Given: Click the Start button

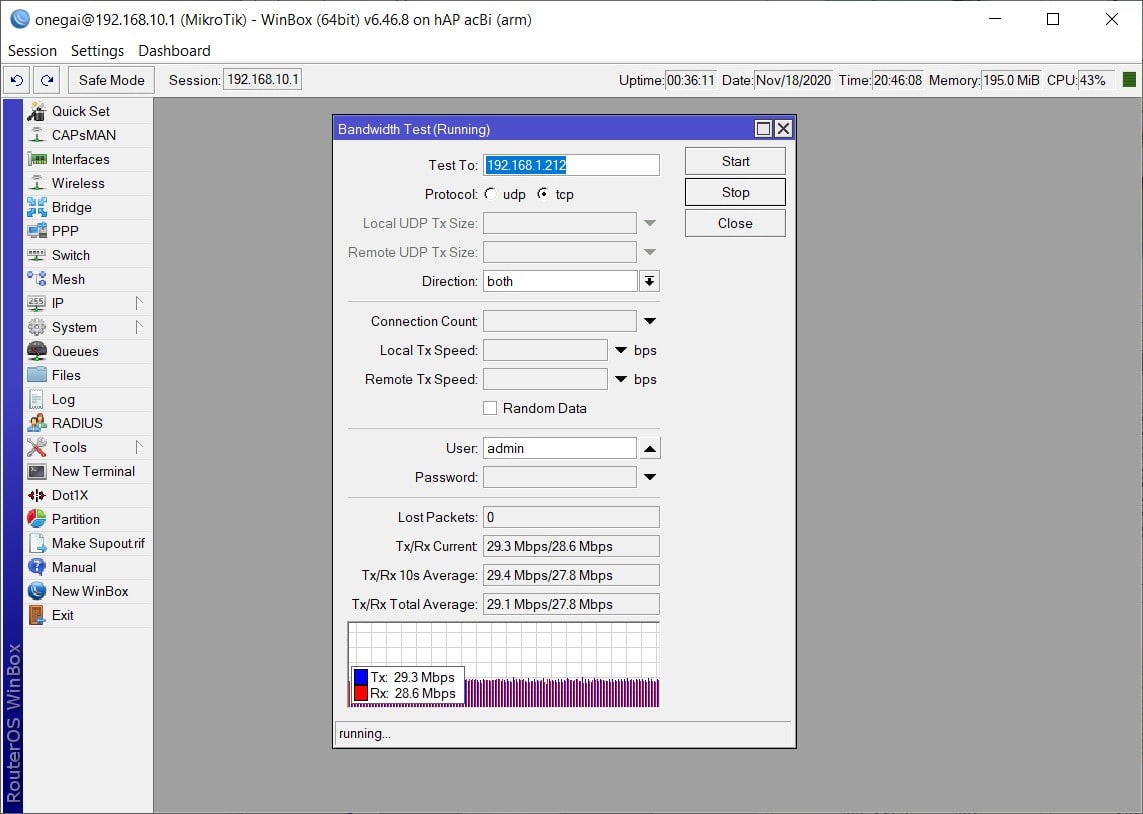Looking at the screenshot, I should pos(735,161).
